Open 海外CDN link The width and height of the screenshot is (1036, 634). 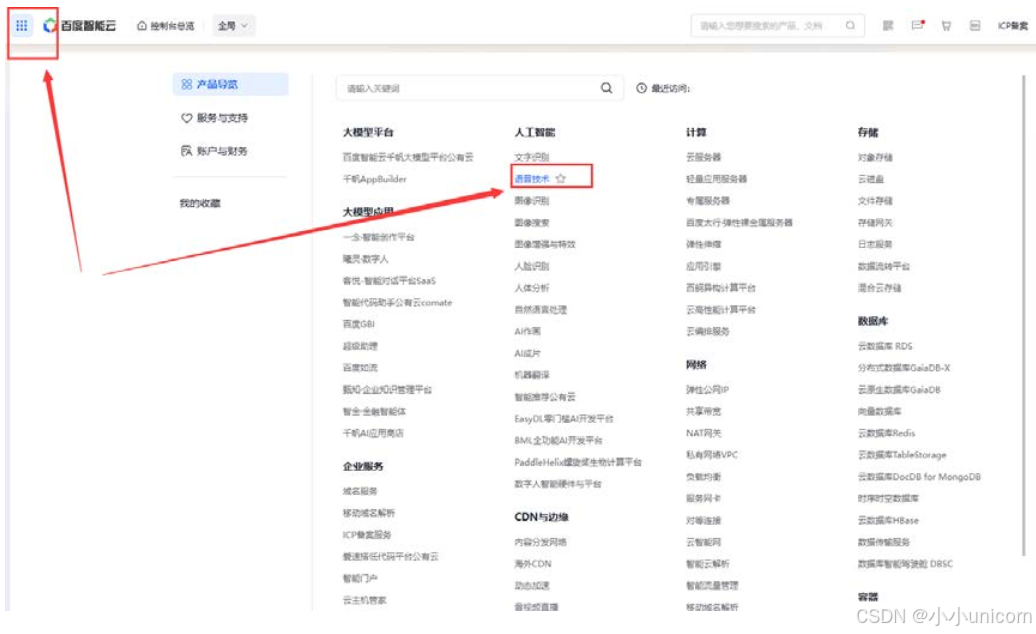click(533, 564)
